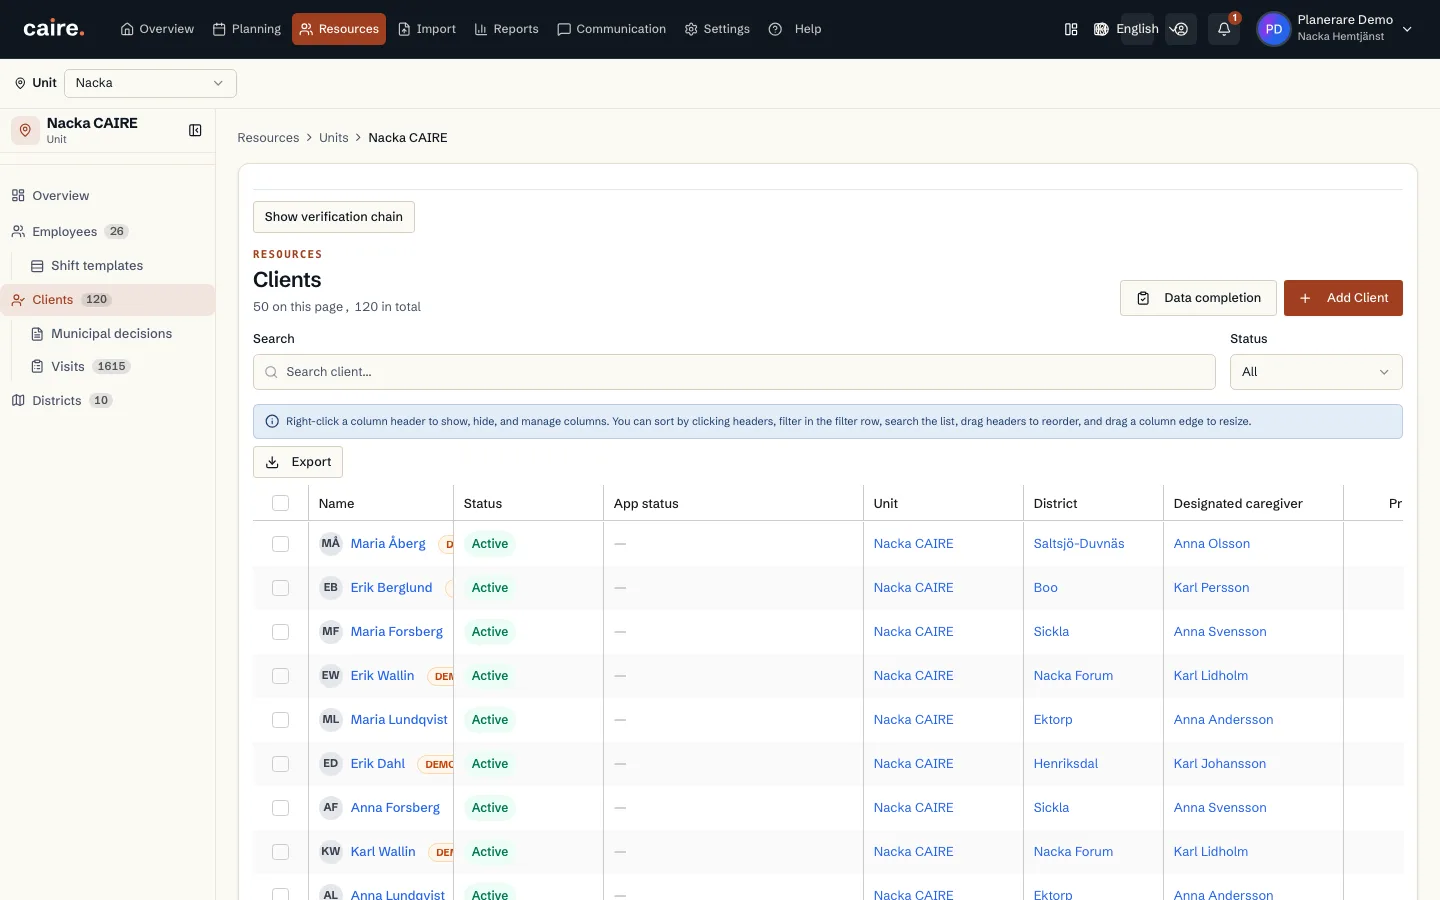Click the Overview grid icon in the sidebar
1440x900 pixels.
coord(18,196)
